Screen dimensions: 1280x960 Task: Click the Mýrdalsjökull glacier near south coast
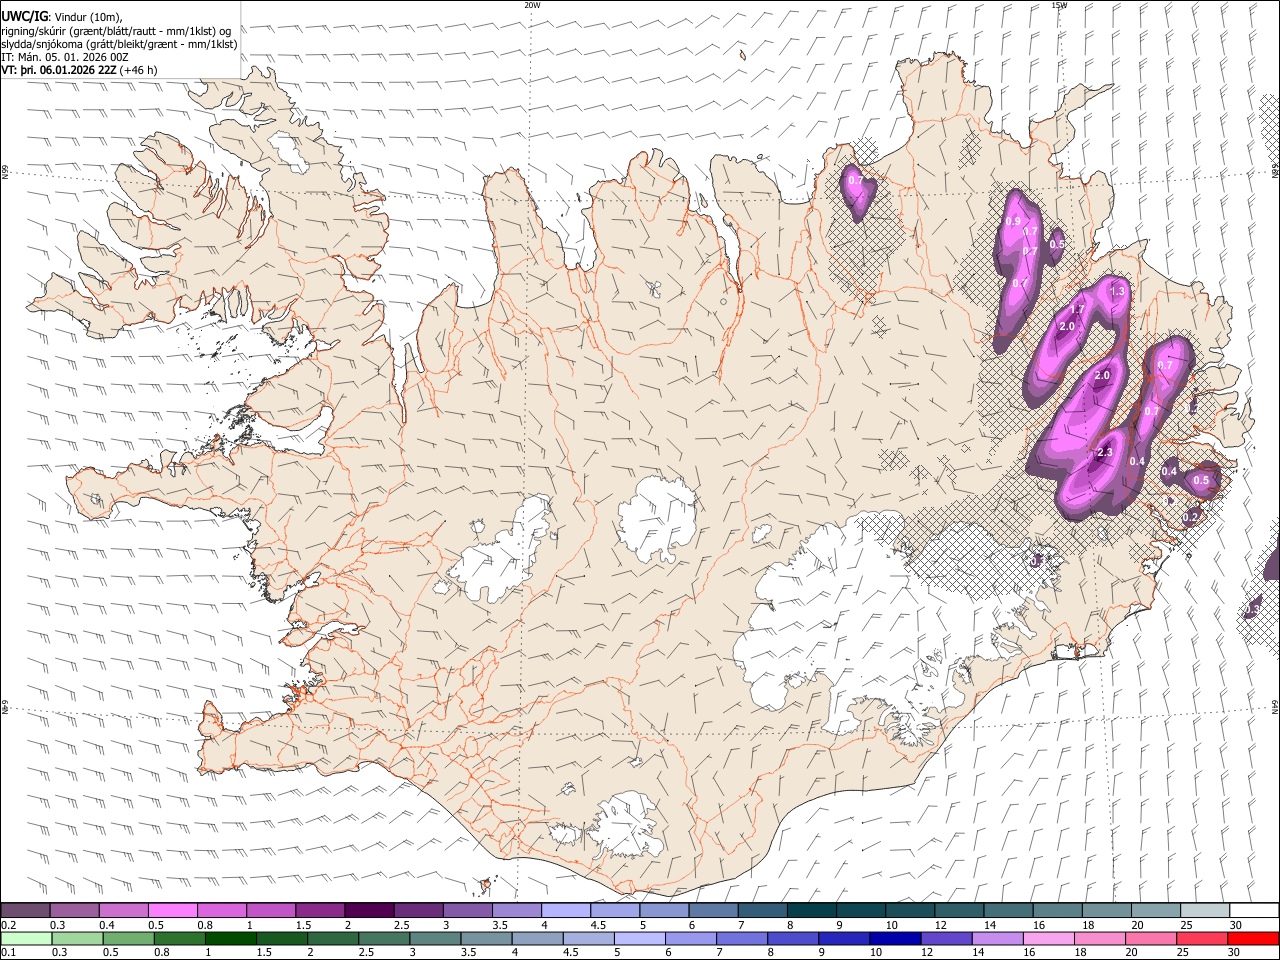[x=625, y=826]
